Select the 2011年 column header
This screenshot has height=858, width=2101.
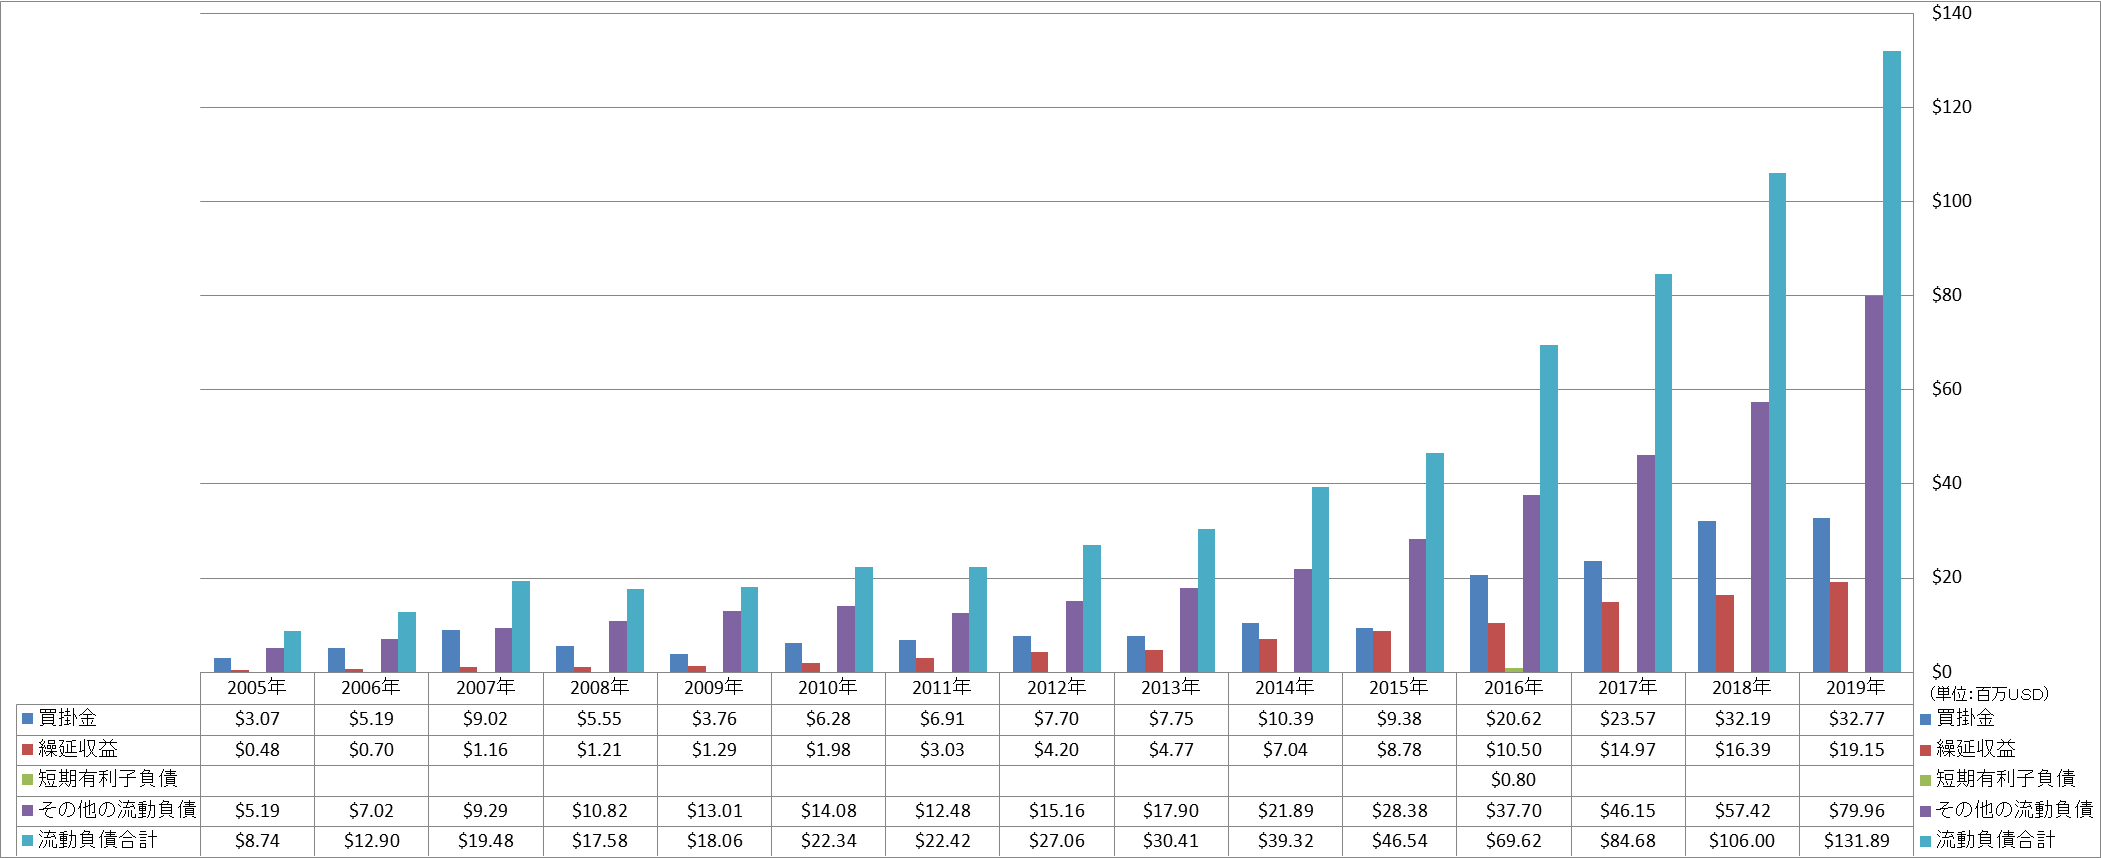point(942,688)
